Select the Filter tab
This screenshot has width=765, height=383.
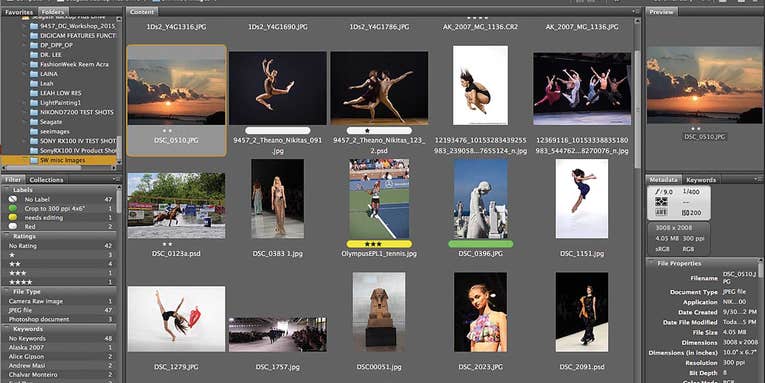(13, 180)
